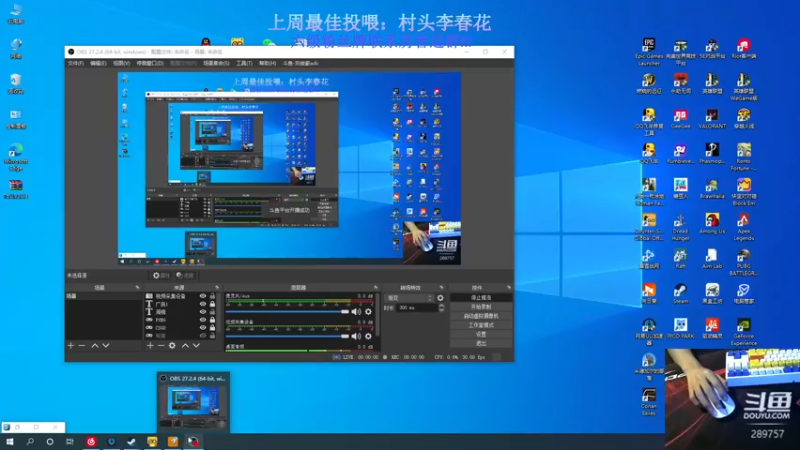Open the 渐变 transition type dropdown
Viewport: 800px width, 450px height.
(409, 298)
